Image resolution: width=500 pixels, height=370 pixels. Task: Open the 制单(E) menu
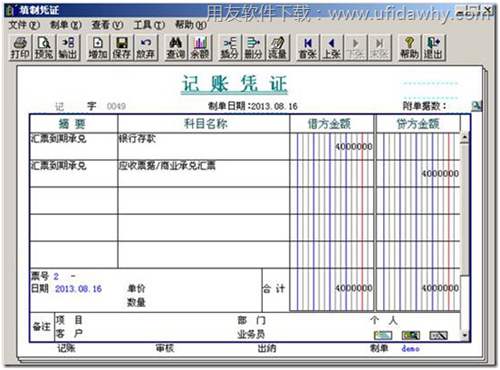(x=66, y=25)
